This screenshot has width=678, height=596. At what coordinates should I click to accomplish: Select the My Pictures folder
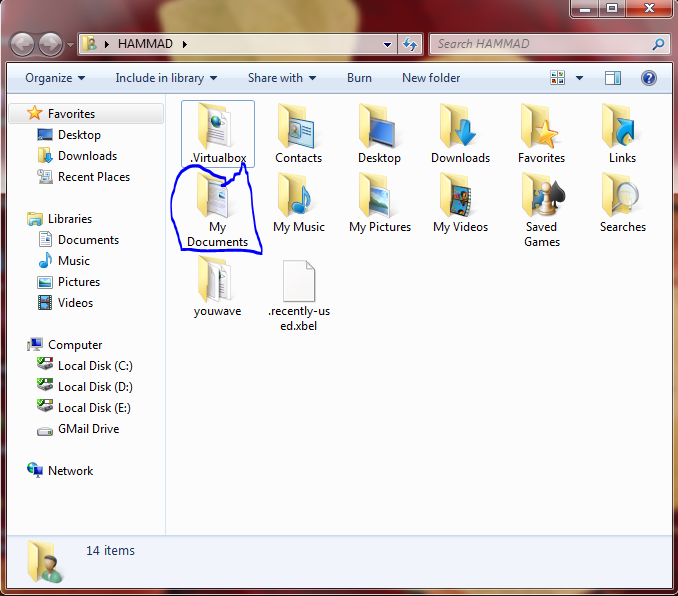[x=380, y=203]
